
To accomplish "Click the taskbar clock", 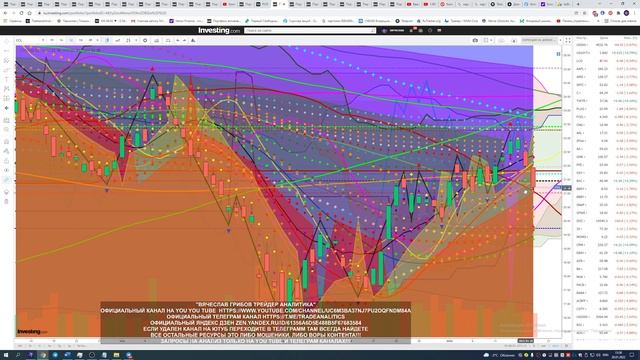I will [x=618, y=355].
